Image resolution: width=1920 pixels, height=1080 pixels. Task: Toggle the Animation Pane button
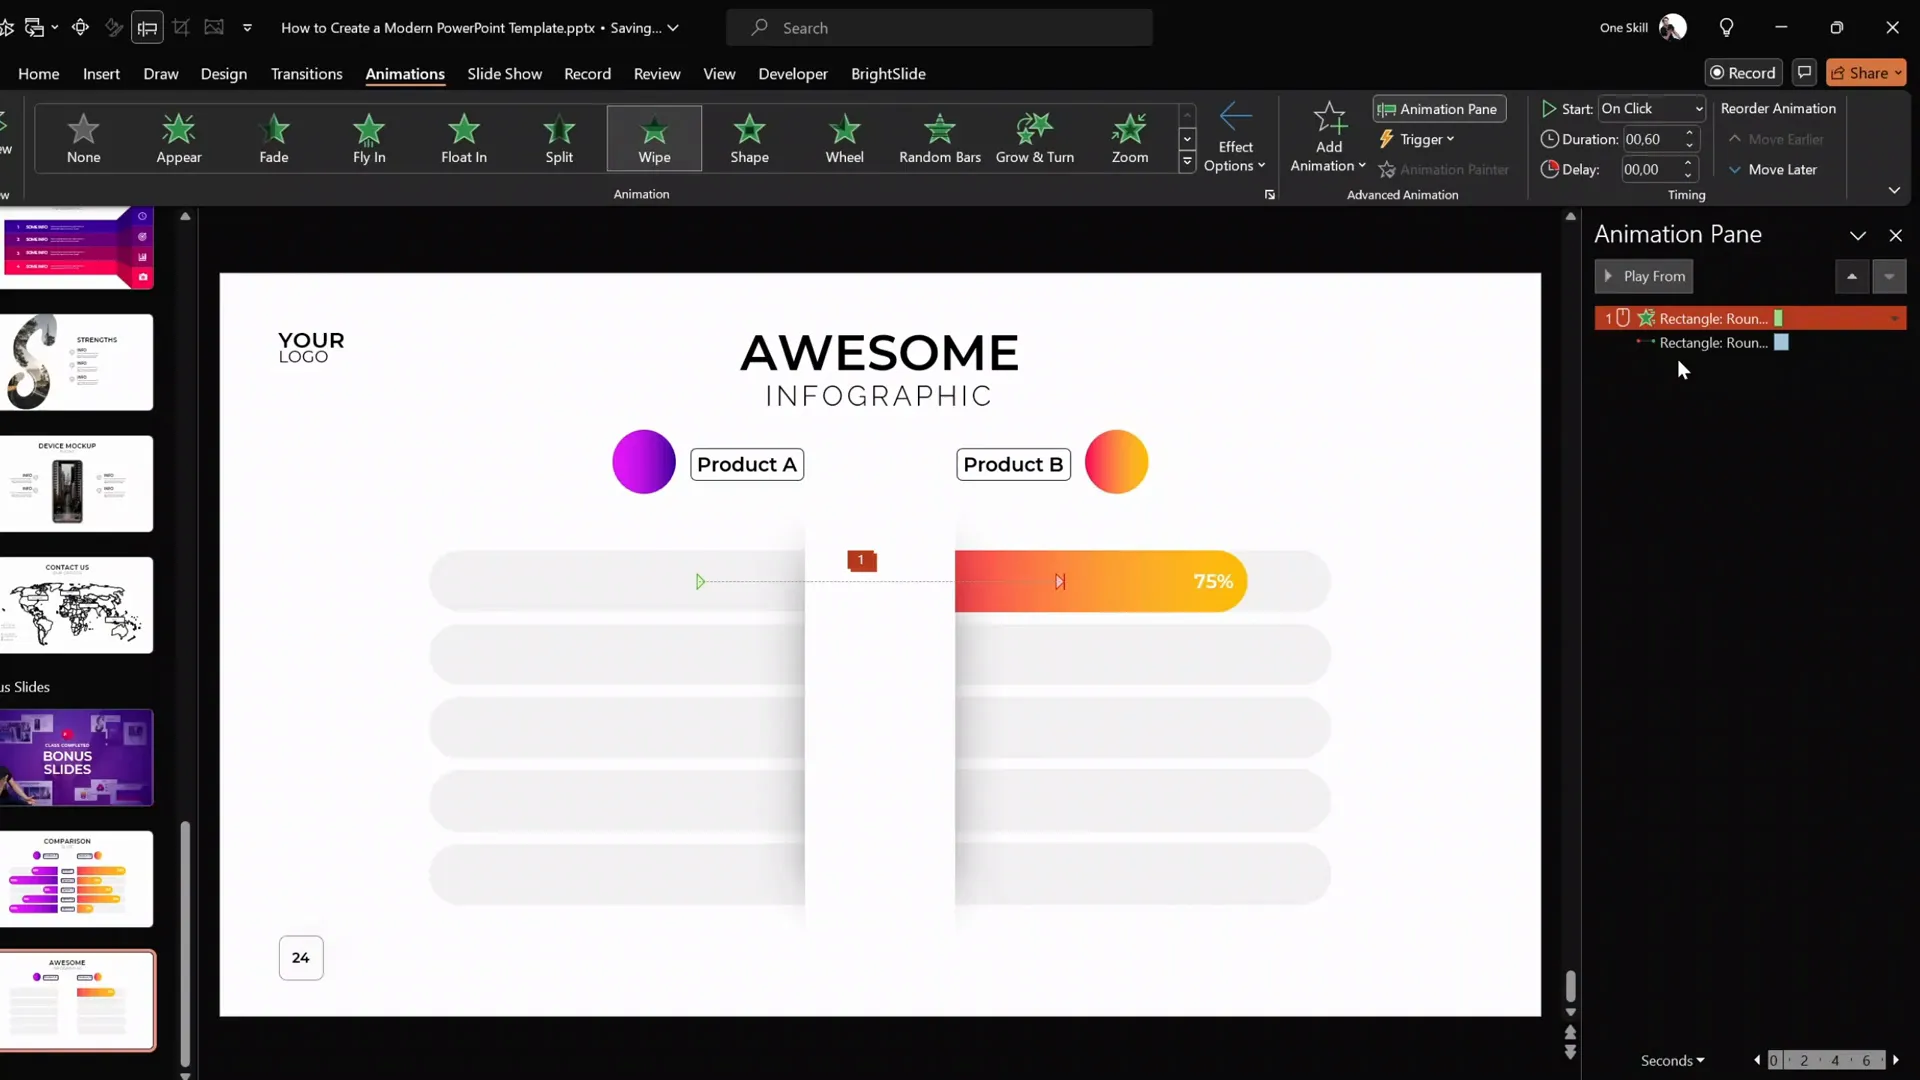pos(1439,109)
